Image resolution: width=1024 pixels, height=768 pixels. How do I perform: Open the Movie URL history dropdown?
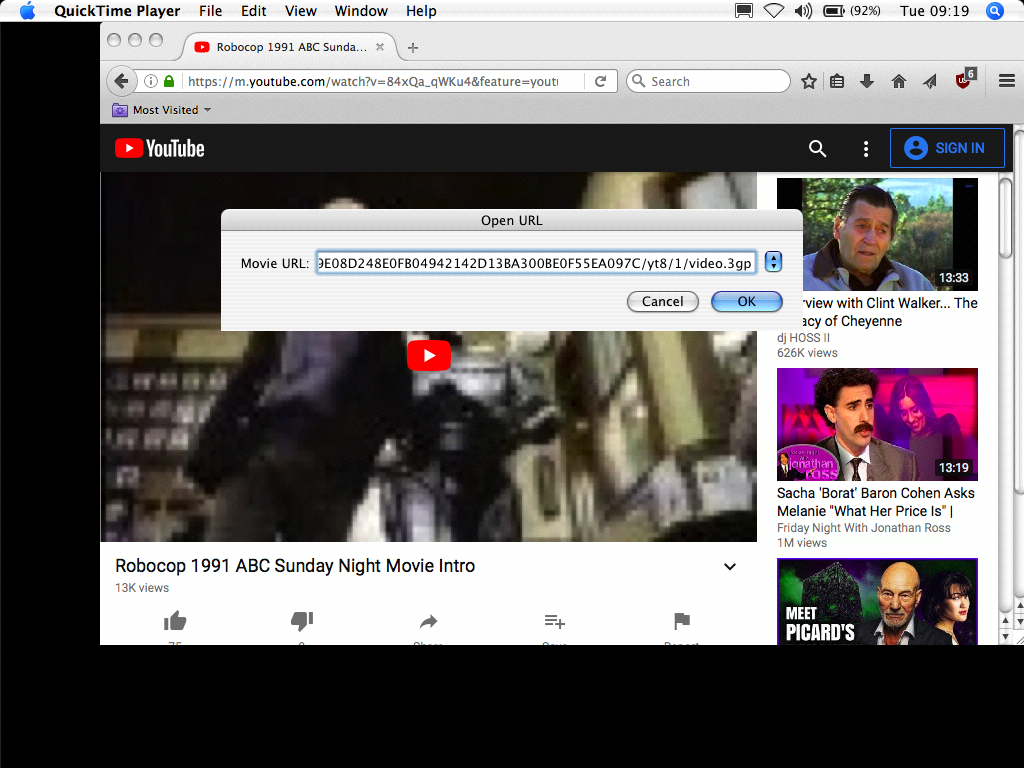(x=773, y=262)
